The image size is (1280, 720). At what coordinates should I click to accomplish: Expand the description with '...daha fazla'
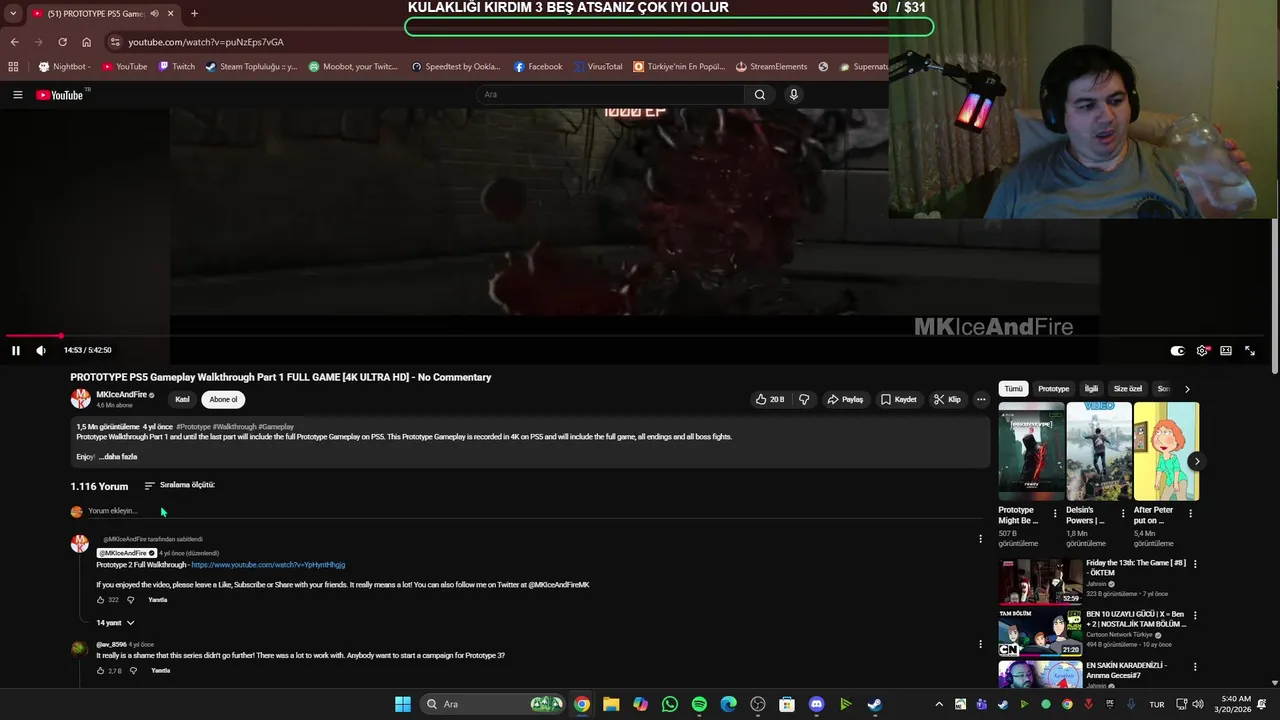(x=118, y=457)
